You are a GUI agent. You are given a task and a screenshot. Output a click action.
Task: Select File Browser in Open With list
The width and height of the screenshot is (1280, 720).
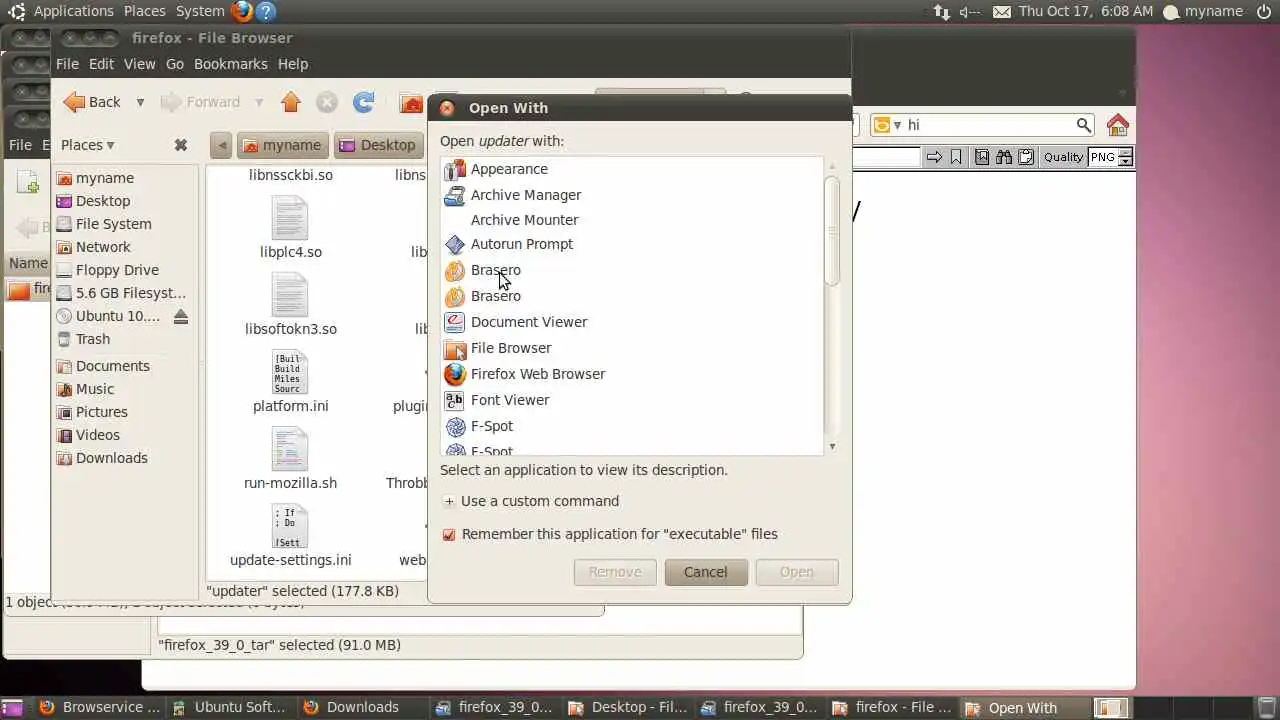[x=632, y=348]
